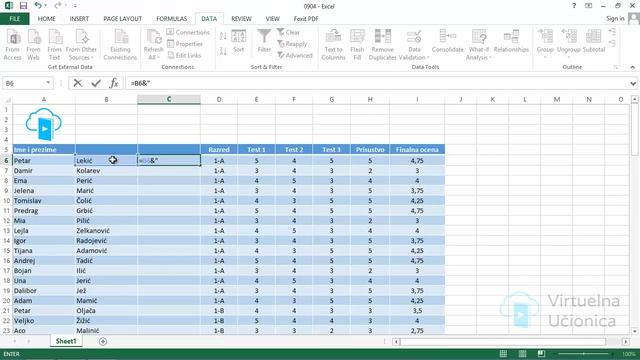The height and width of the screenshot is (360, 640).
Task: Open Ribbon Display Options
Action: click(x=589, y=6)
